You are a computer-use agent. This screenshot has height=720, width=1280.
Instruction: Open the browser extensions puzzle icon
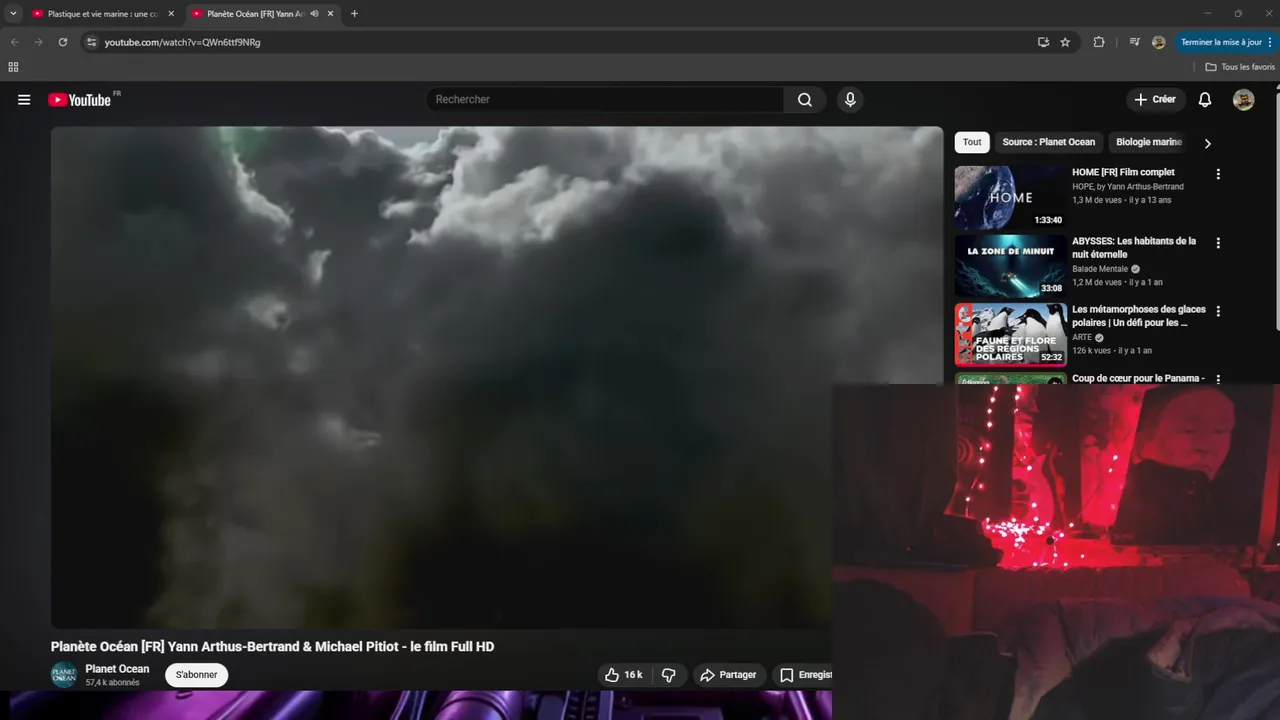pyautogui.click(x=1099, y=42)
